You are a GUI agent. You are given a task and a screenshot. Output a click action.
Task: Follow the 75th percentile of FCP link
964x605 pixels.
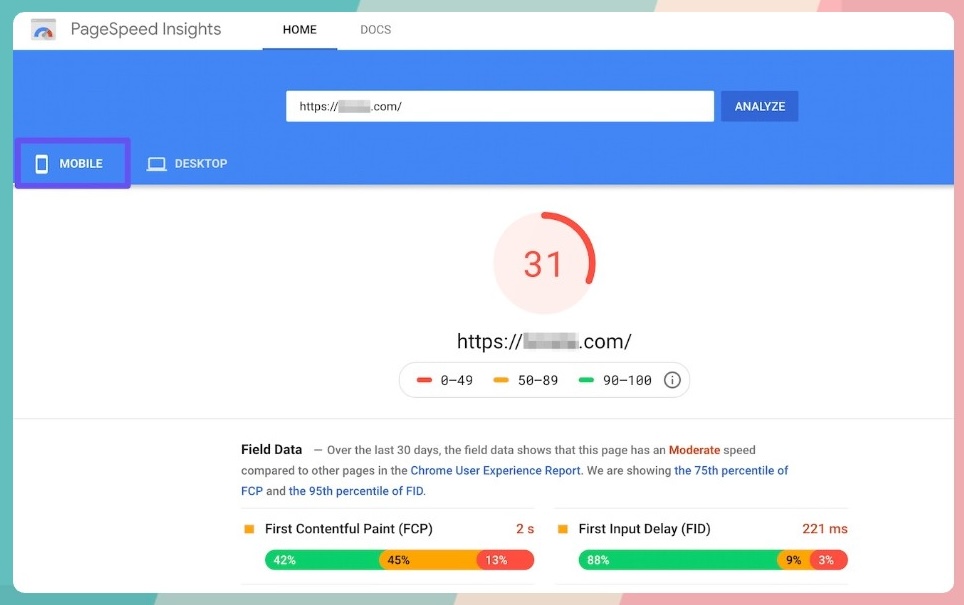pyautogui.click(x=731, y=470)
